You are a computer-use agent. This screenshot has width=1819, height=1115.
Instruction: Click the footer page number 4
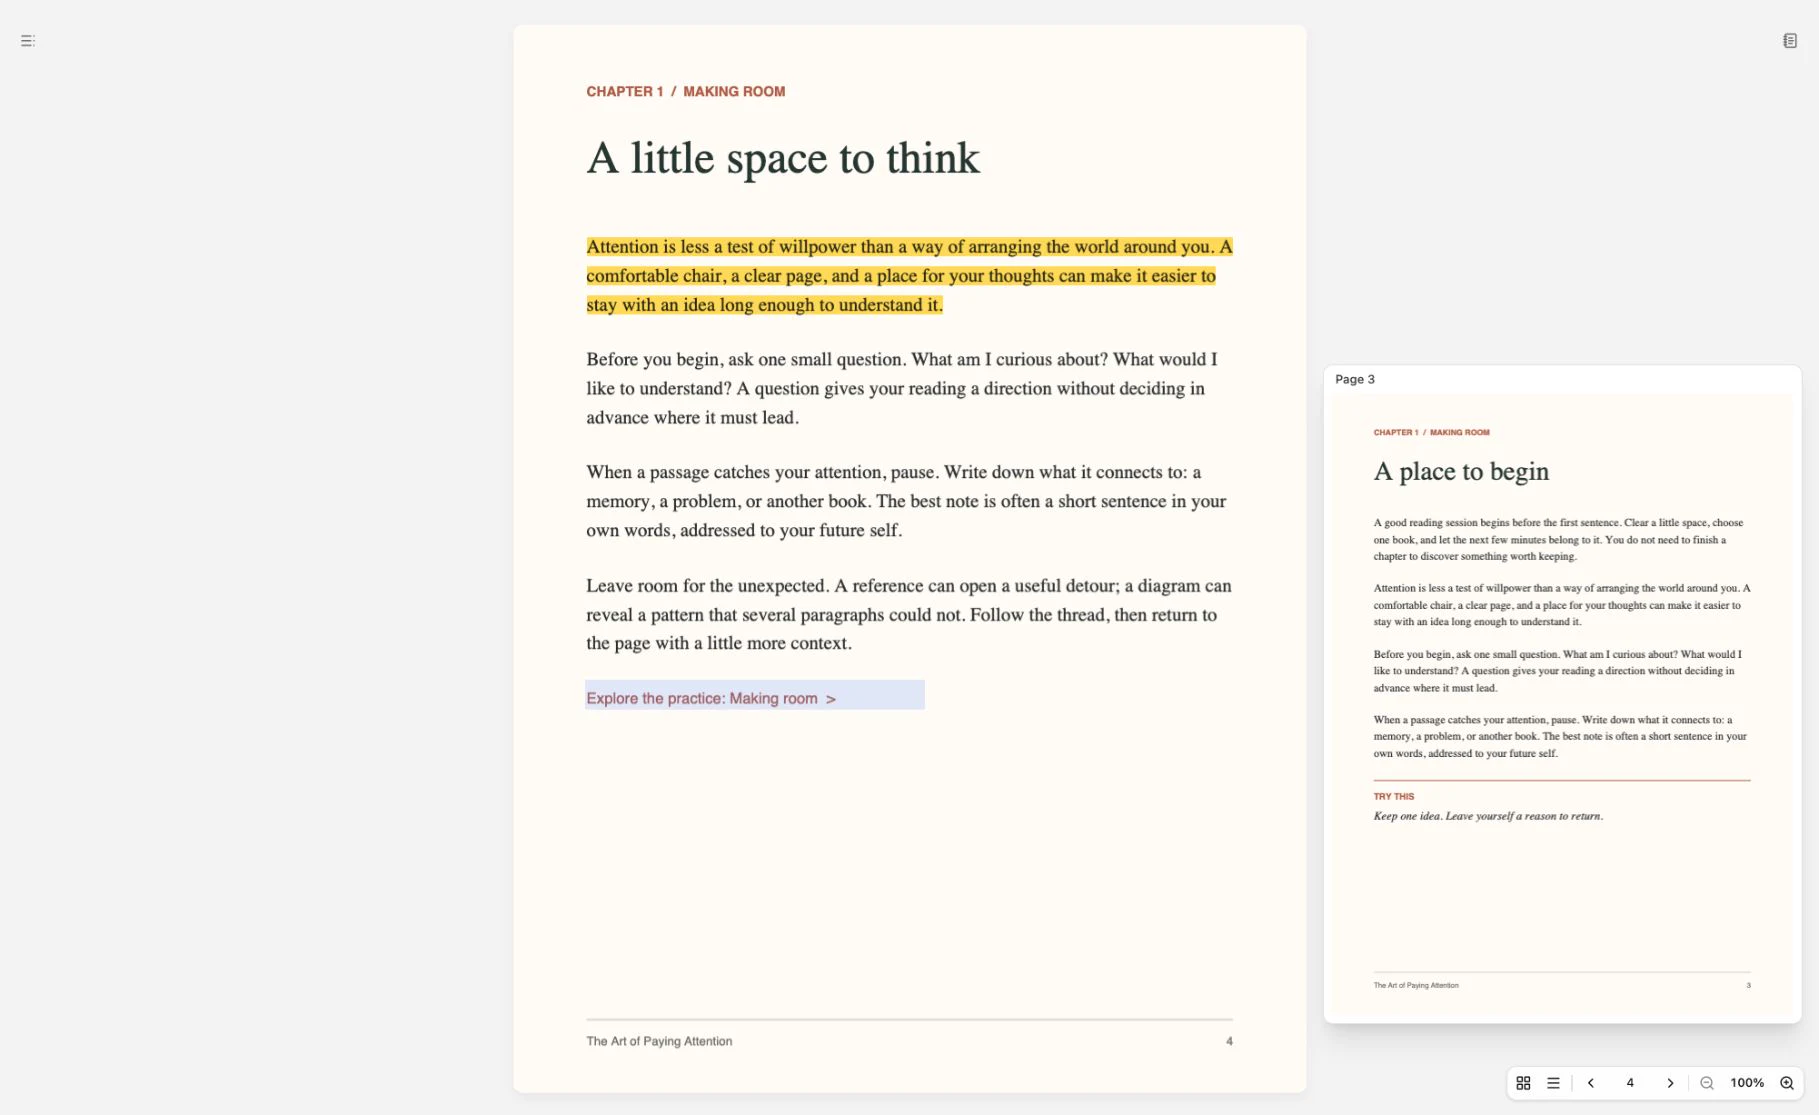pyautogui.click(x=1229, y=1041)
